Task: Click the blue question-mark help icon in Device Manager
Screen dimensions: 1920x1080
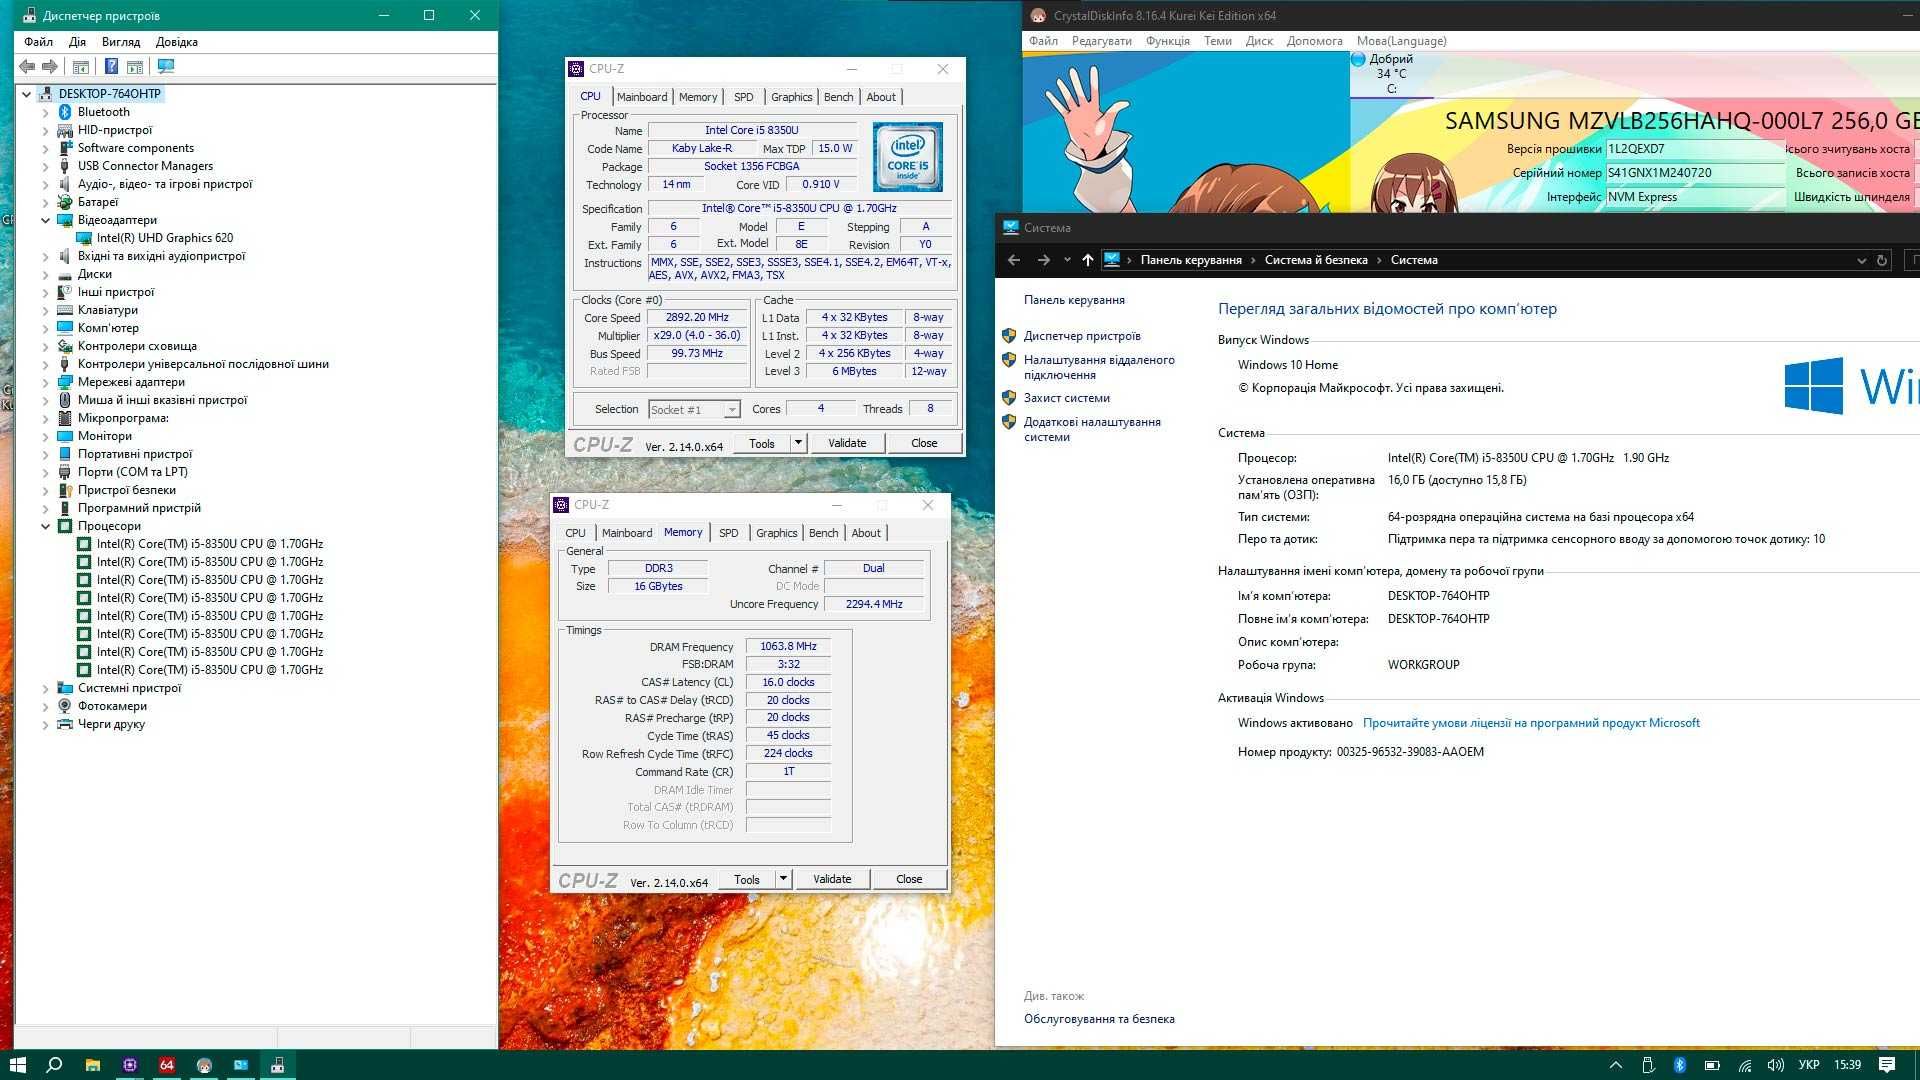Action: [111, 66]
